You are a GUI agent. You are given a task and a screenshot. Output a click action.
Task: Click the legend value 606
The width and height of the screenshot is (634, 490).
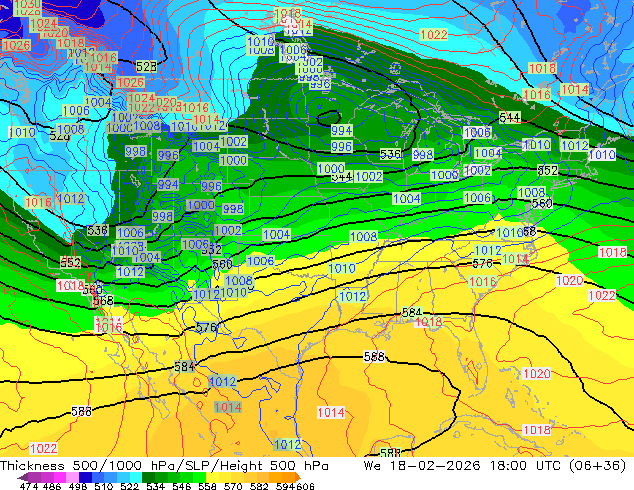pyautogui.click(x=305, y=486)
